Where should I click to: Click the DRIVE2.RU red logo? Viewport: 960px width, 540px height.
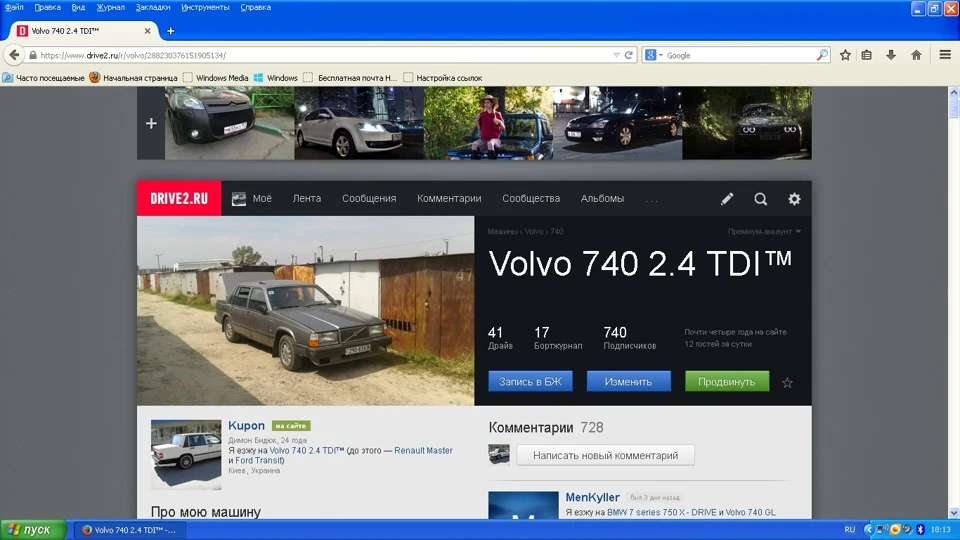179,198
